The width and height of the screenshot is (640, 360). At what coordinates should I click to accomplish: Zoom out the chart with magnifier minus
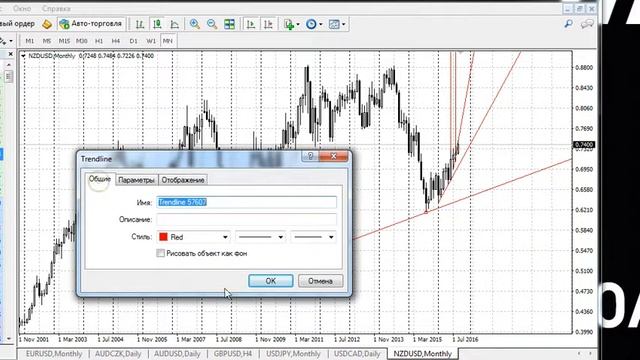coord(212,24)
